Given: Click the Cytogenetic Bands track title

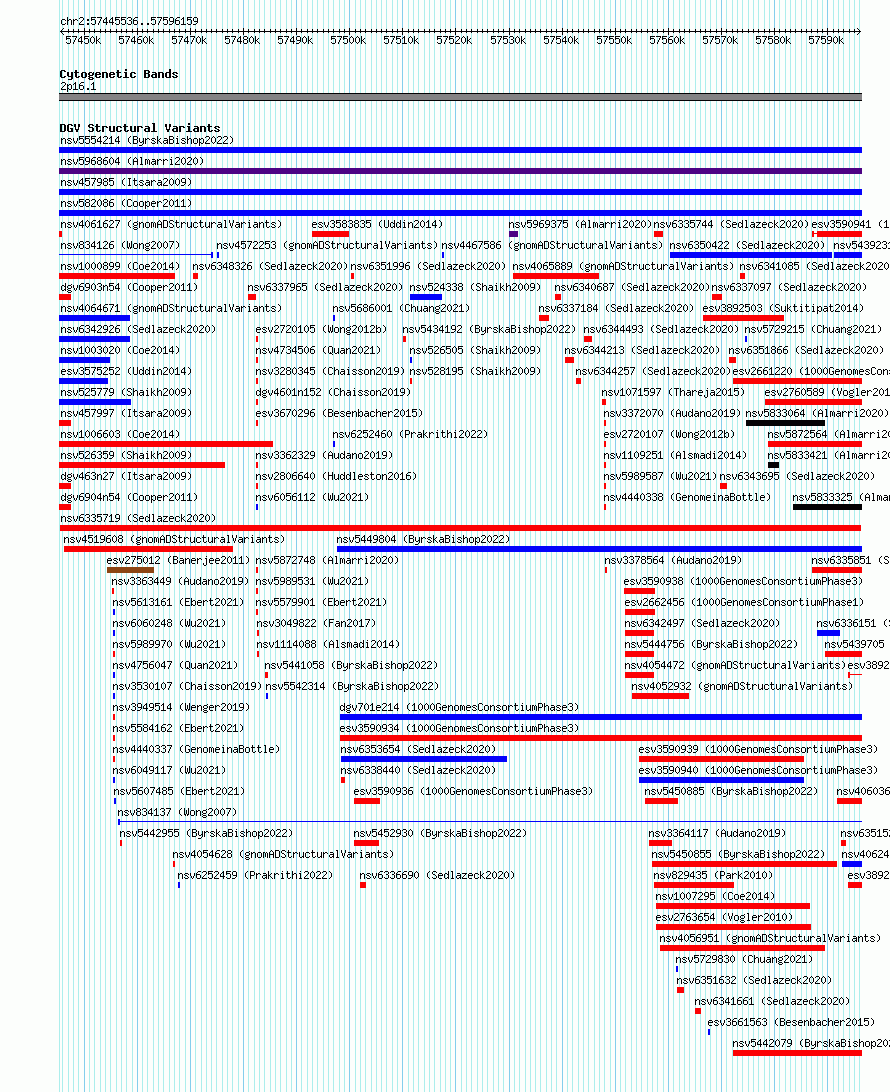Looking at the screenshot, I should 118,74.
